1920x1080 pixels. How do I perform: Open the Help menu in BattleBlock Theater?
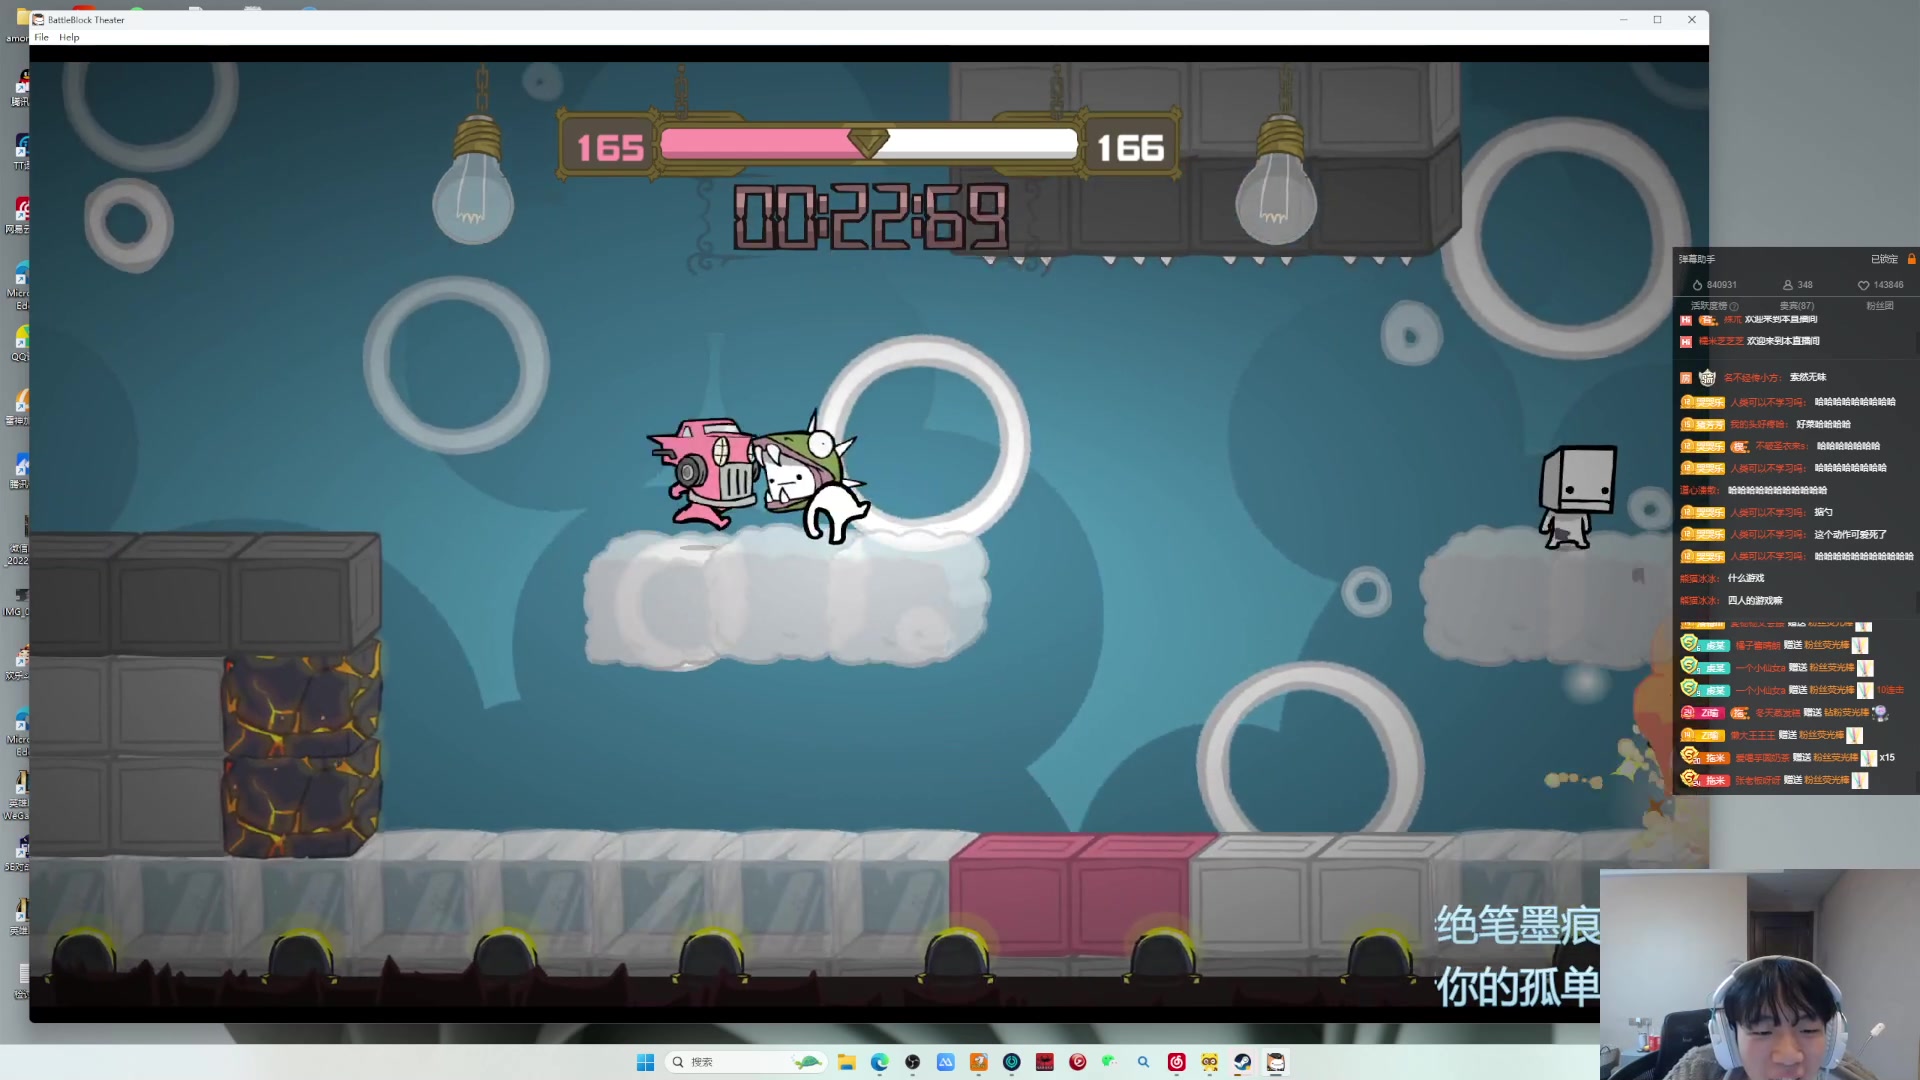69,37
